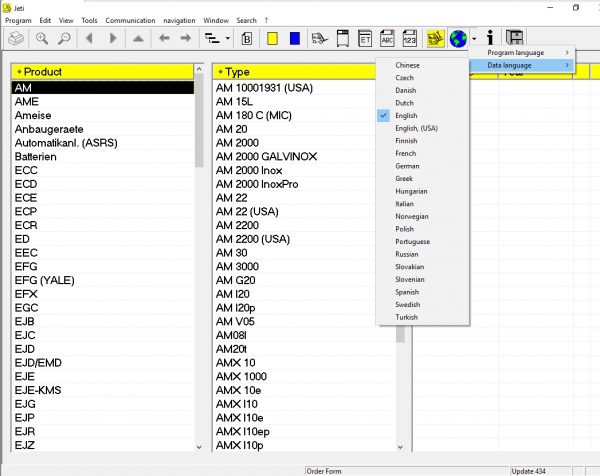Open the question mark help menu

(266, 20)
